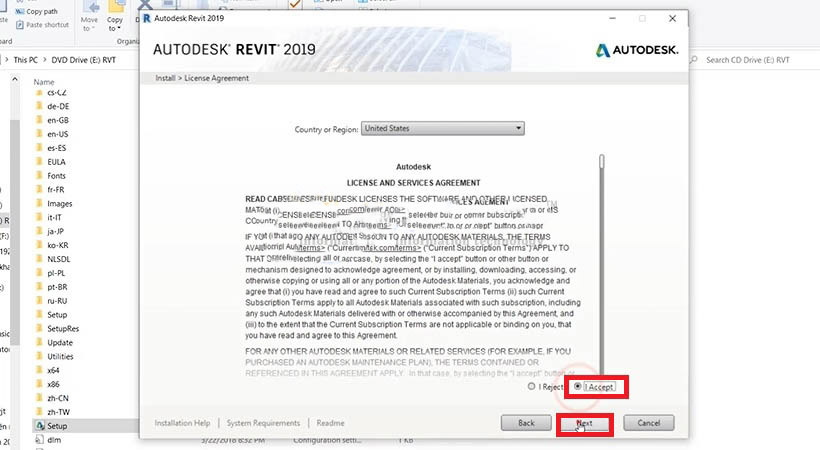This screenshot has width=820, height=450.
Task: Click Paste shortcut in Explorer ribbon
Action: click(x=42, y=25)
